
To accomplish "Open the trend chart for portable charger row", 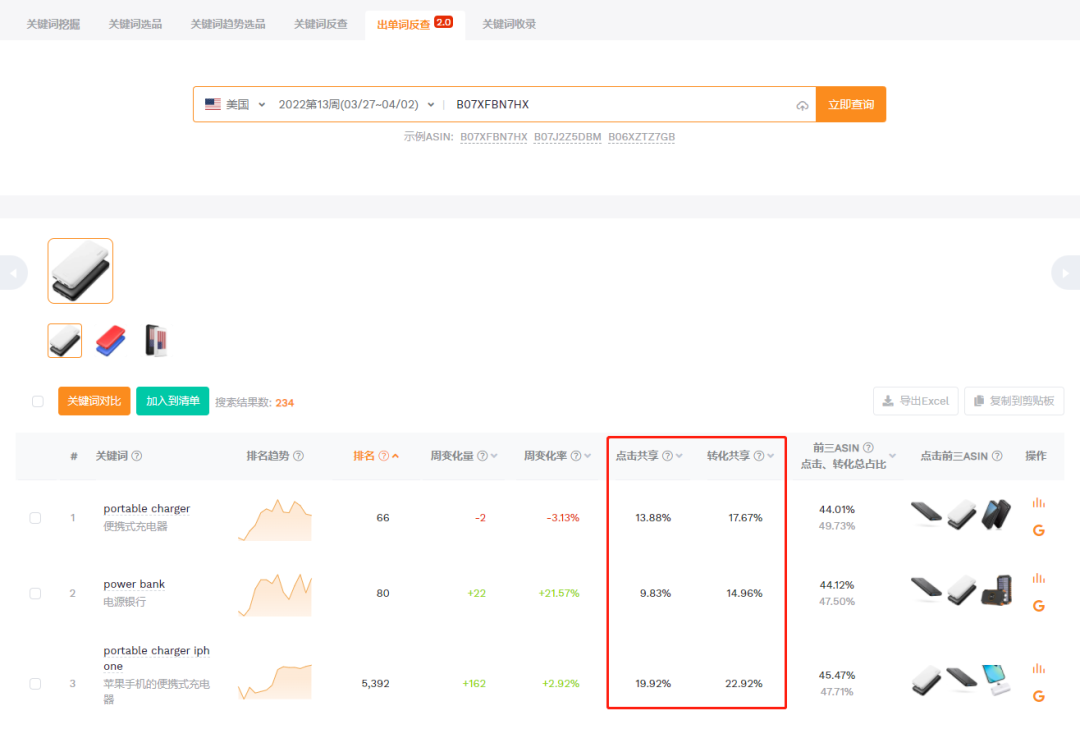I will (275, 520).
